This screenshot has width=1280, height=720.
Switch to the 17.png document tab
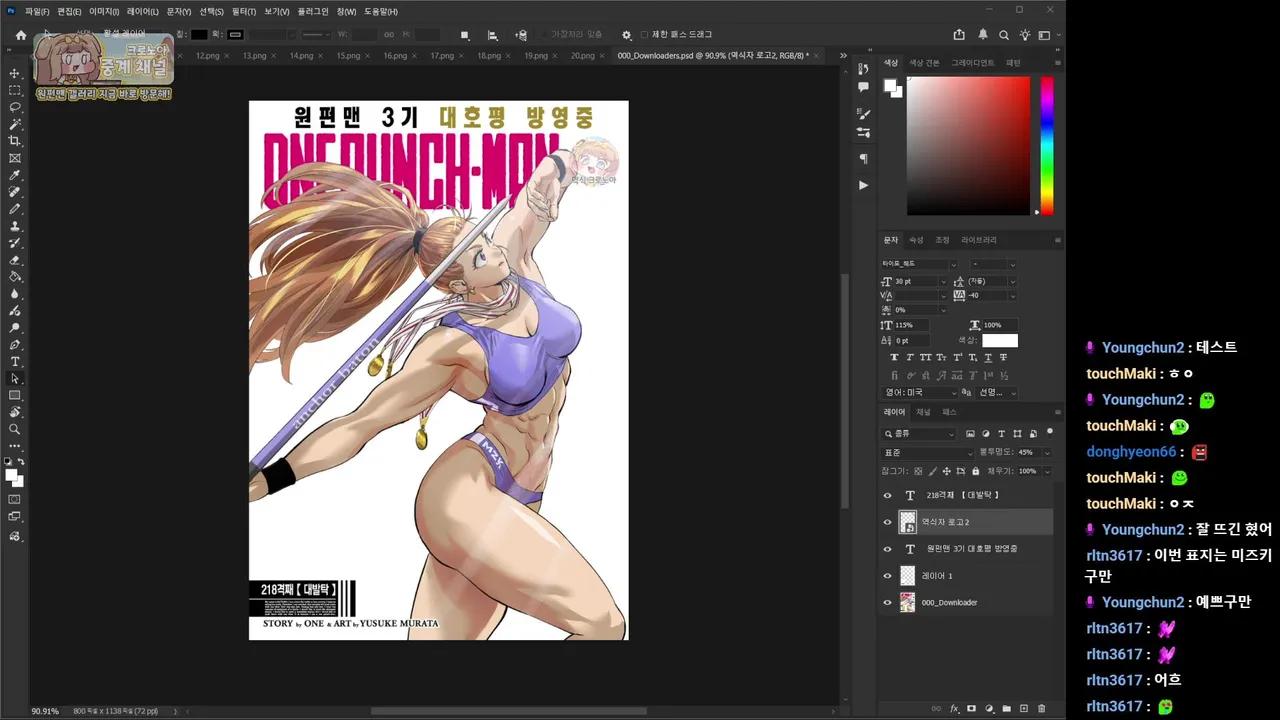[442, 56]
